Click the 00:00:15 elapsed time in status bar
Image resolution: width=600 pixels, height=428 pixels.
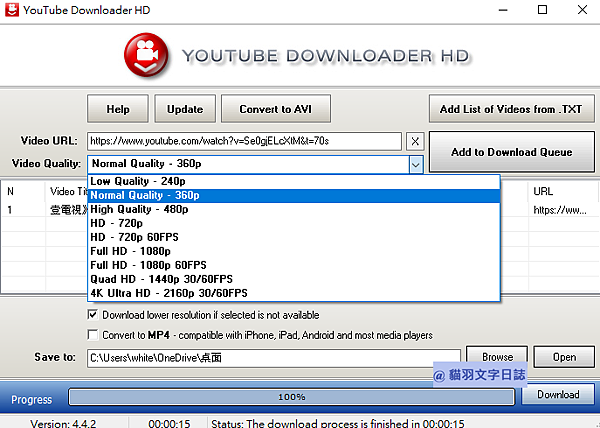(169, 423)
